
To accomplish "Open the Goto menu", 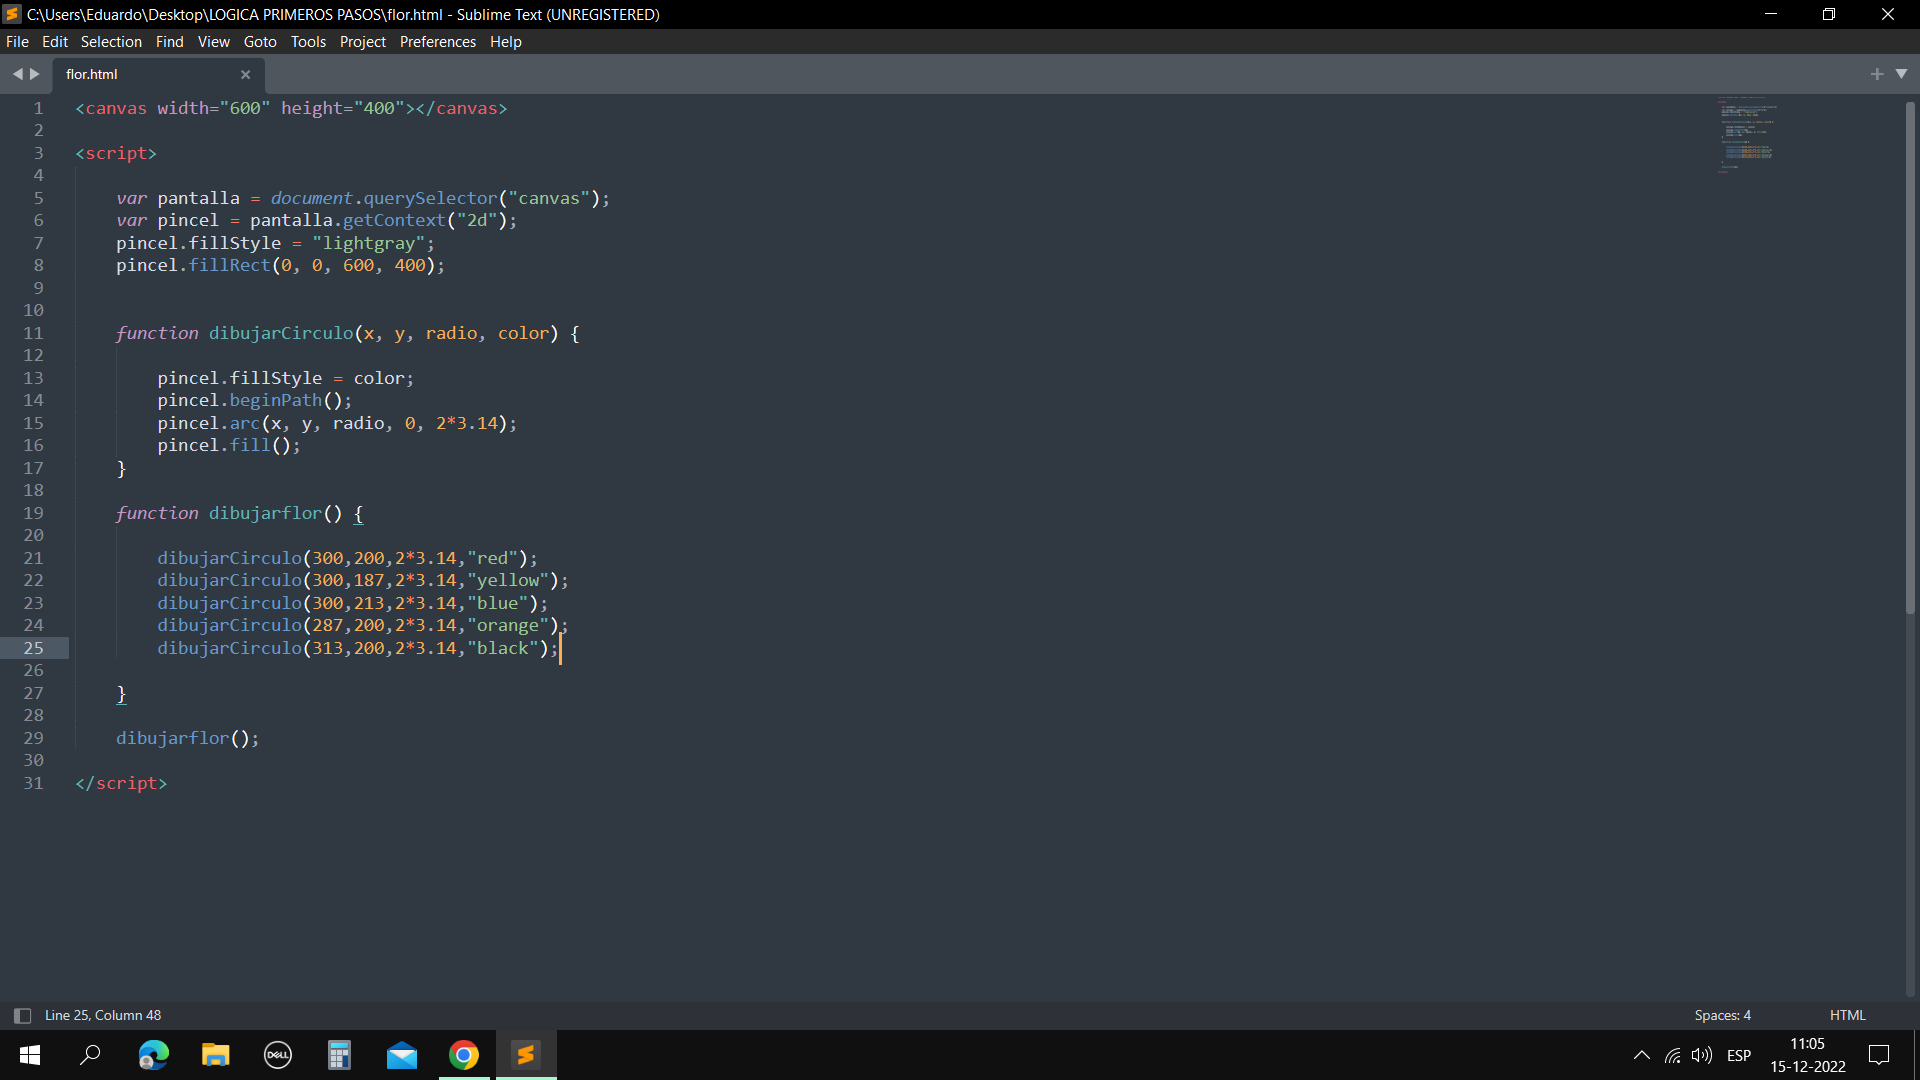I will pos(260,41).
